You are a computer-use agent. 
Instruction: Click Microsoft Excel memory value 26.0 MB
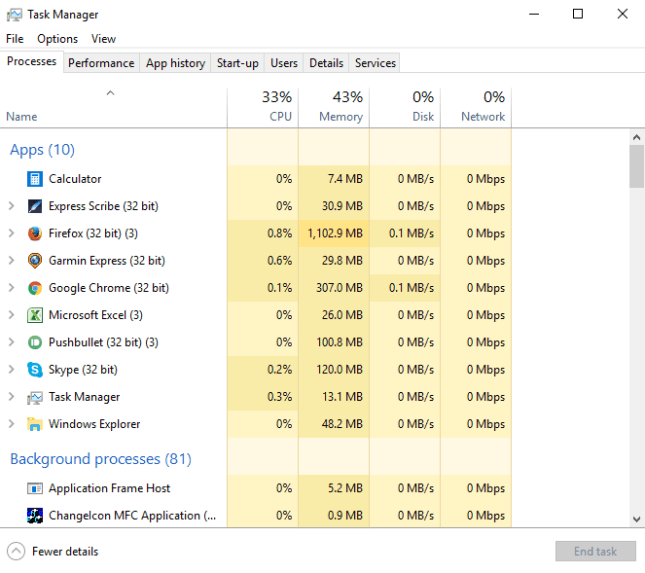[x=342, y=315]
